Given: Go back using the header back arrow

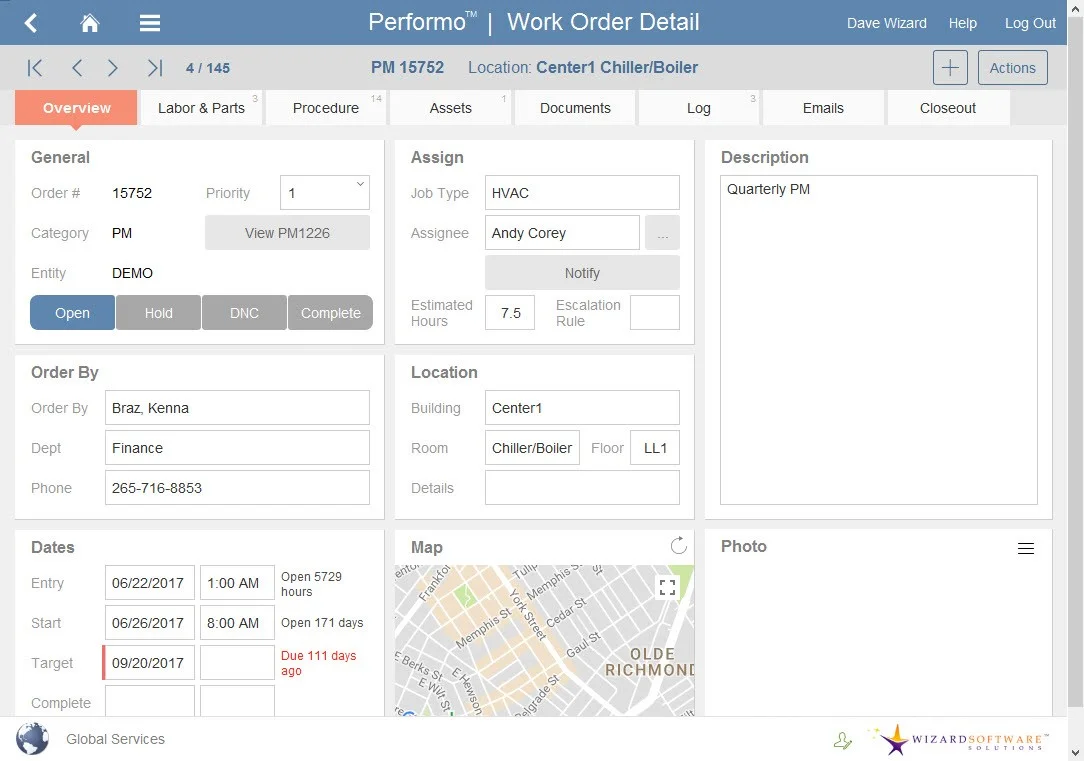Looking at the screenshot, I should tap(30, 23).
